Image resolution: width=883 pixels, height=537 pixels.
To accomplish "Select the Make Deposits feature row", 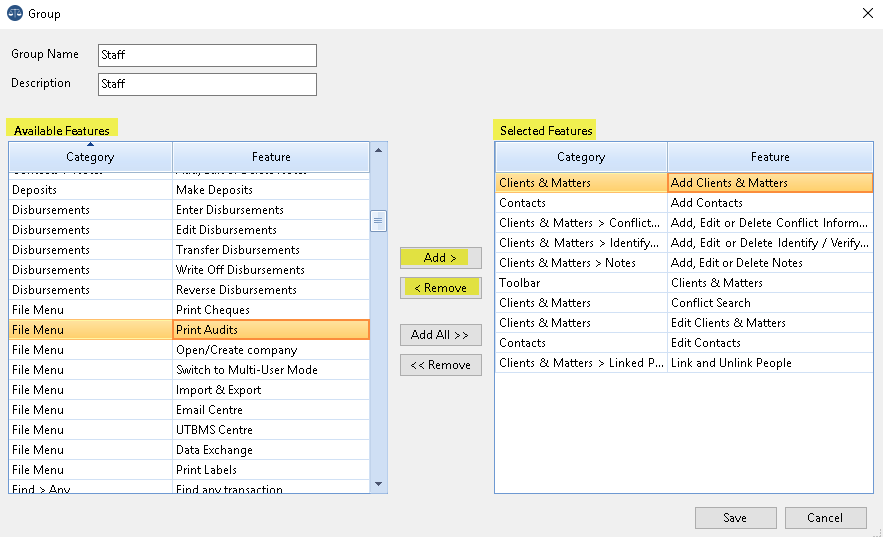I will [189, 190].
